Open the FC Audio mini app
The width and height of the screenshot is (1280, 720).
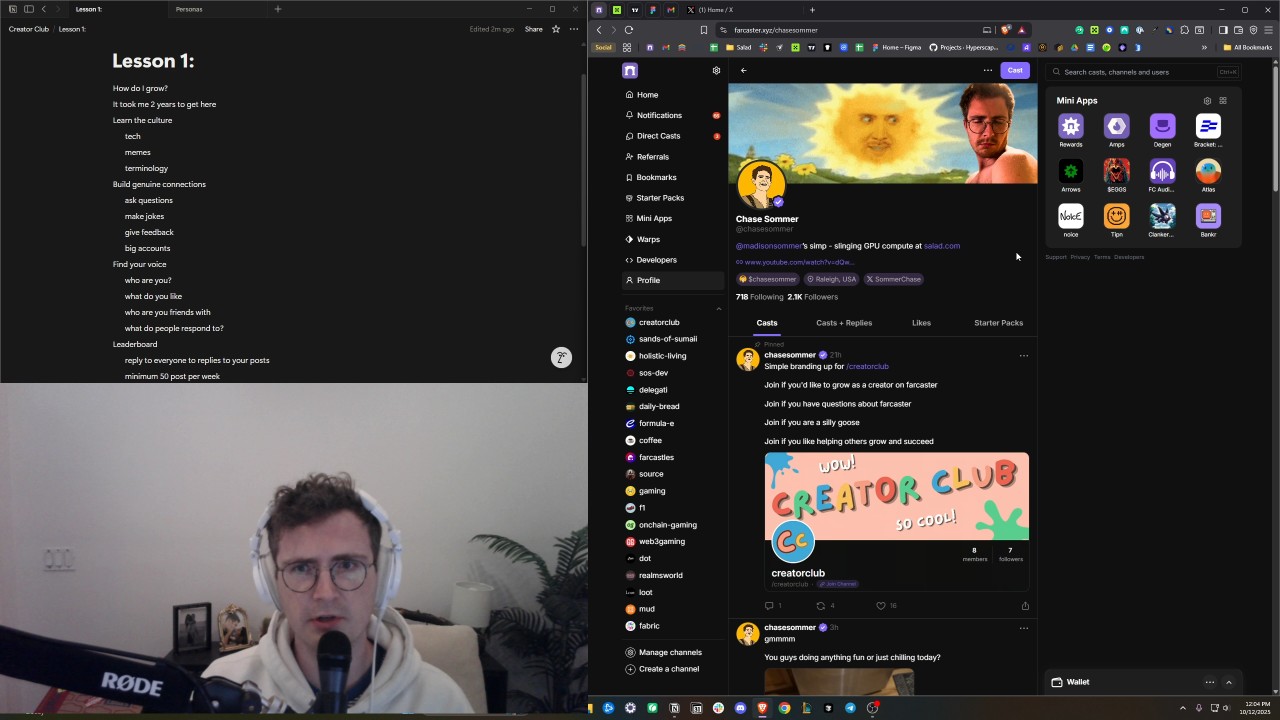click(x=1162, y=172)
